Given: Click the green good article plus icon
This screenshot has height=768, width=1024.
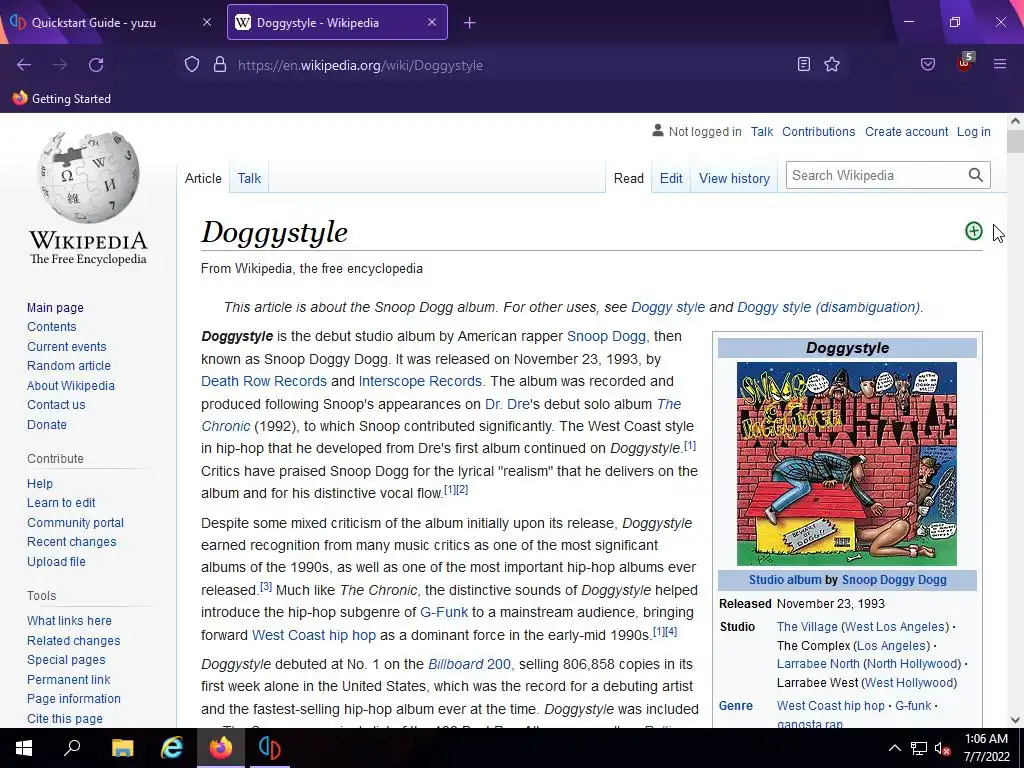Looking at the screenshot, I should coord(973,231).
